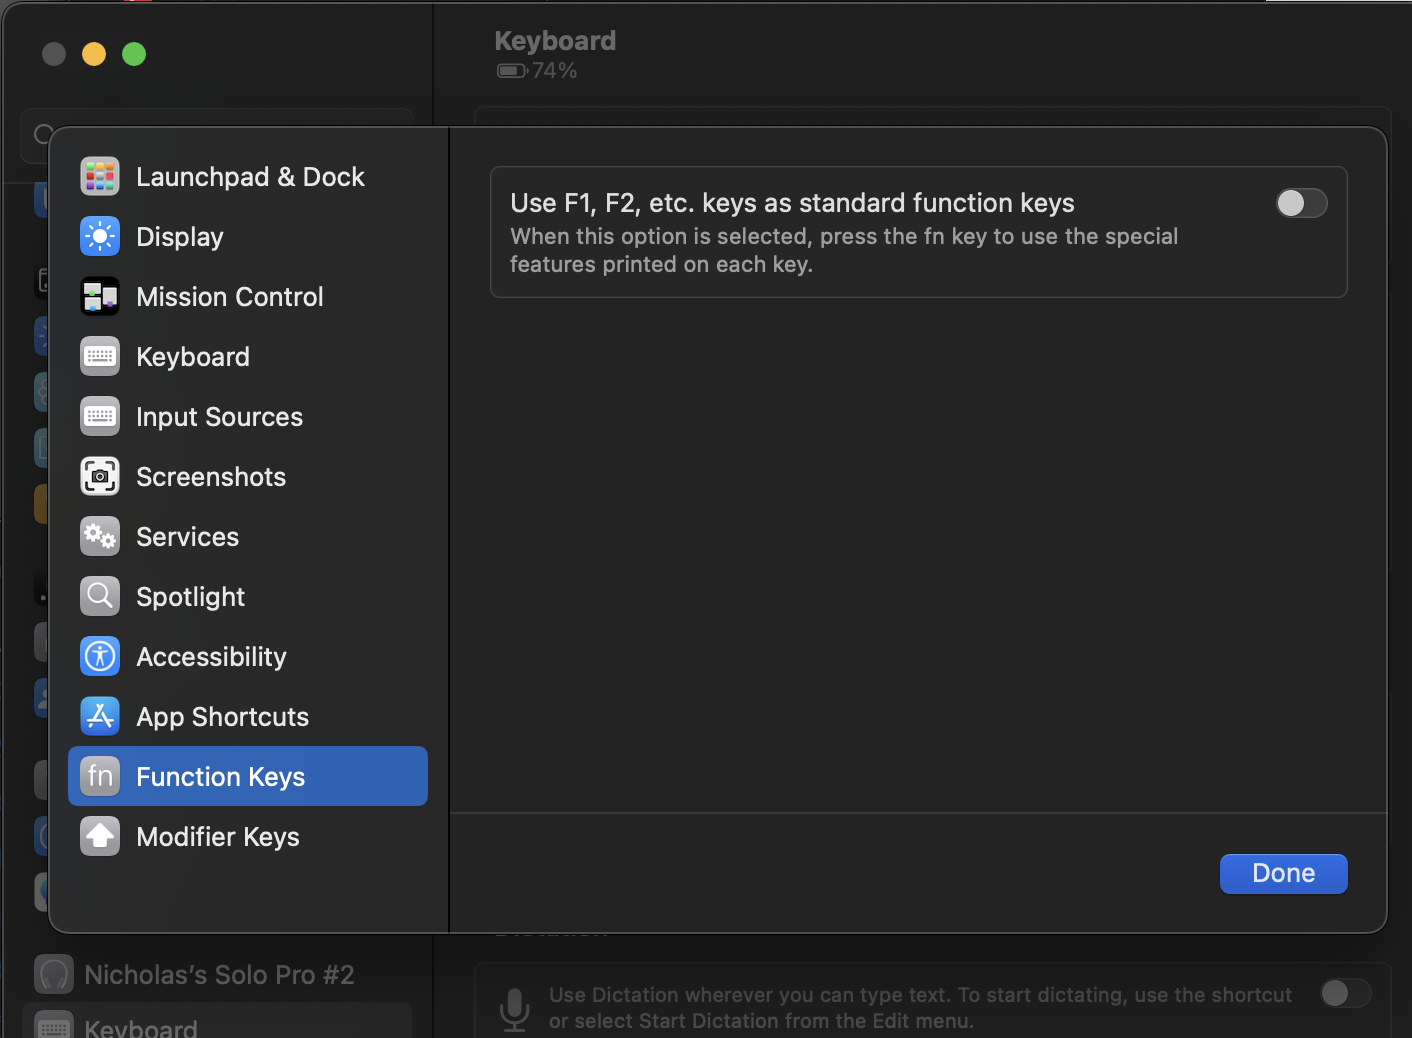This screenshot has height=1038, width=1412.
Task: Enable F1, F2 standard function keys toggle
Action: (1301, 203)
